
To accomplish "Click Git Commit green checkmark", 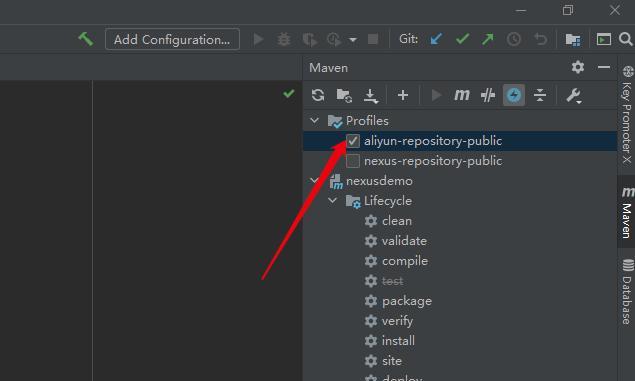I will (462, 39).
